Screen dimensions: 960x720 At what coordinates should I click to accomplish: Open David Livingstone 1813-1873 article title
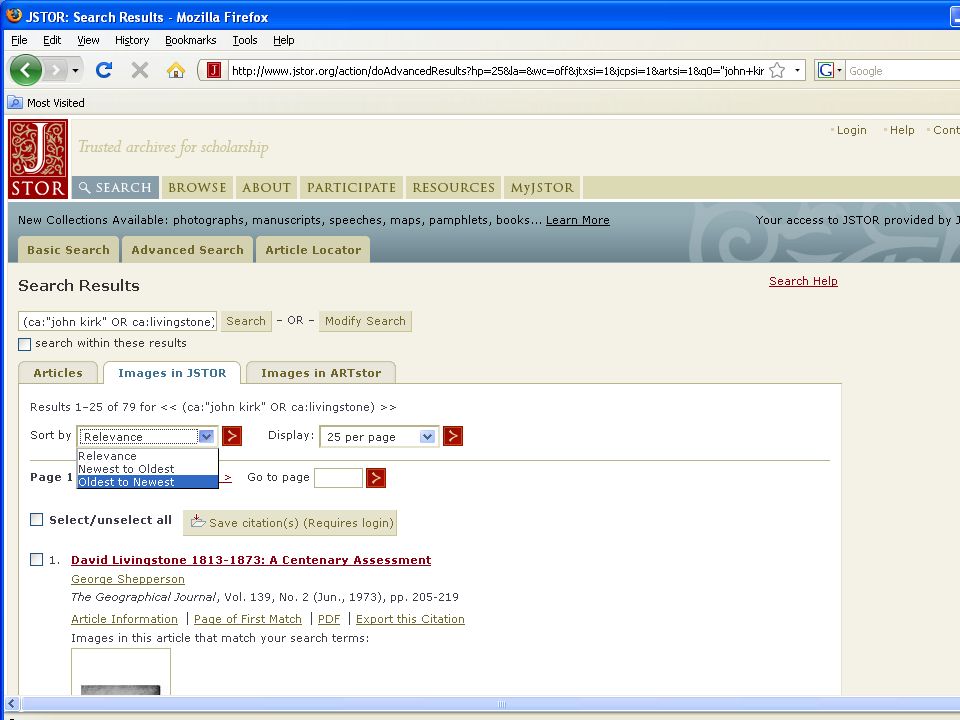point(251,560)
